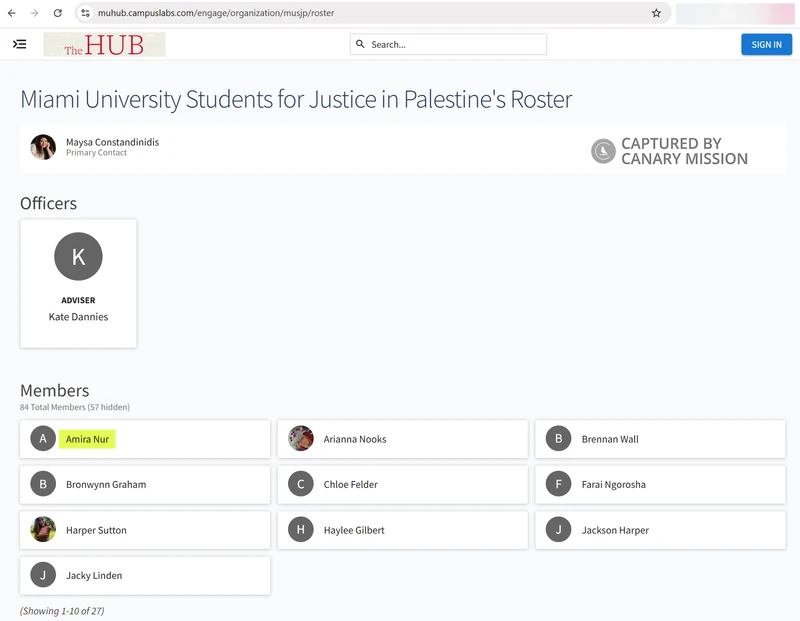Click Harper Sutton profile photo

(x=43, y=530)
